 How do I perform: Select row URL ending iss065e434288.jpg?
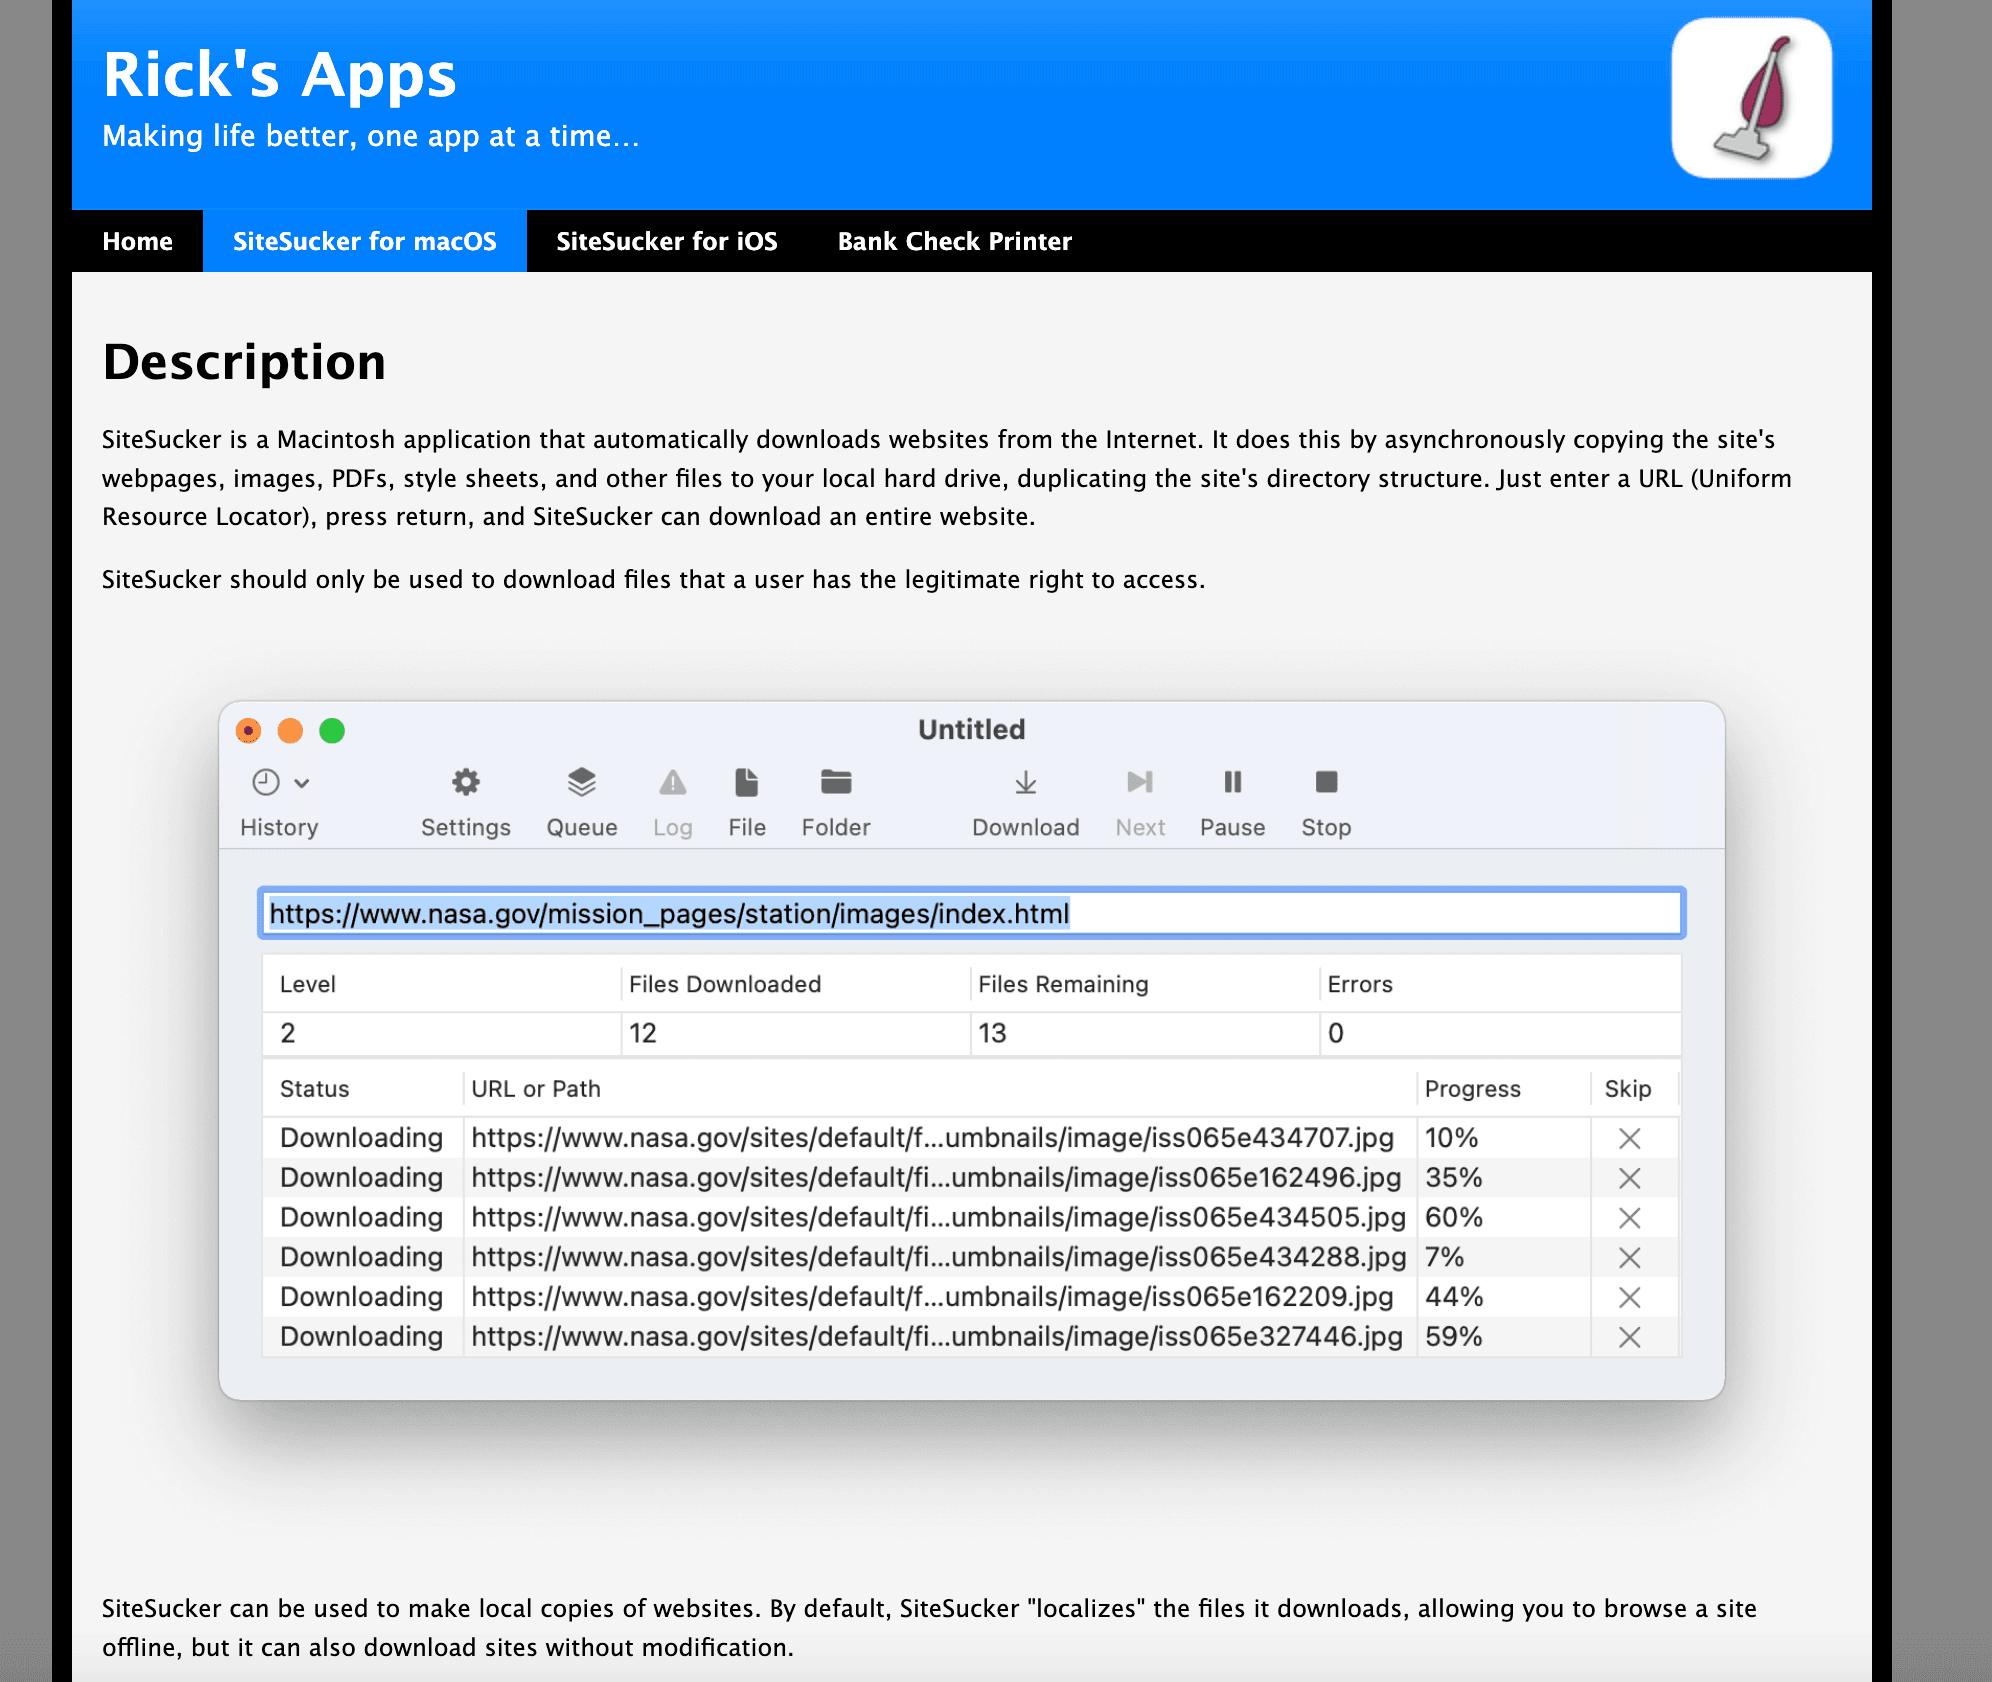[938, 1257]
